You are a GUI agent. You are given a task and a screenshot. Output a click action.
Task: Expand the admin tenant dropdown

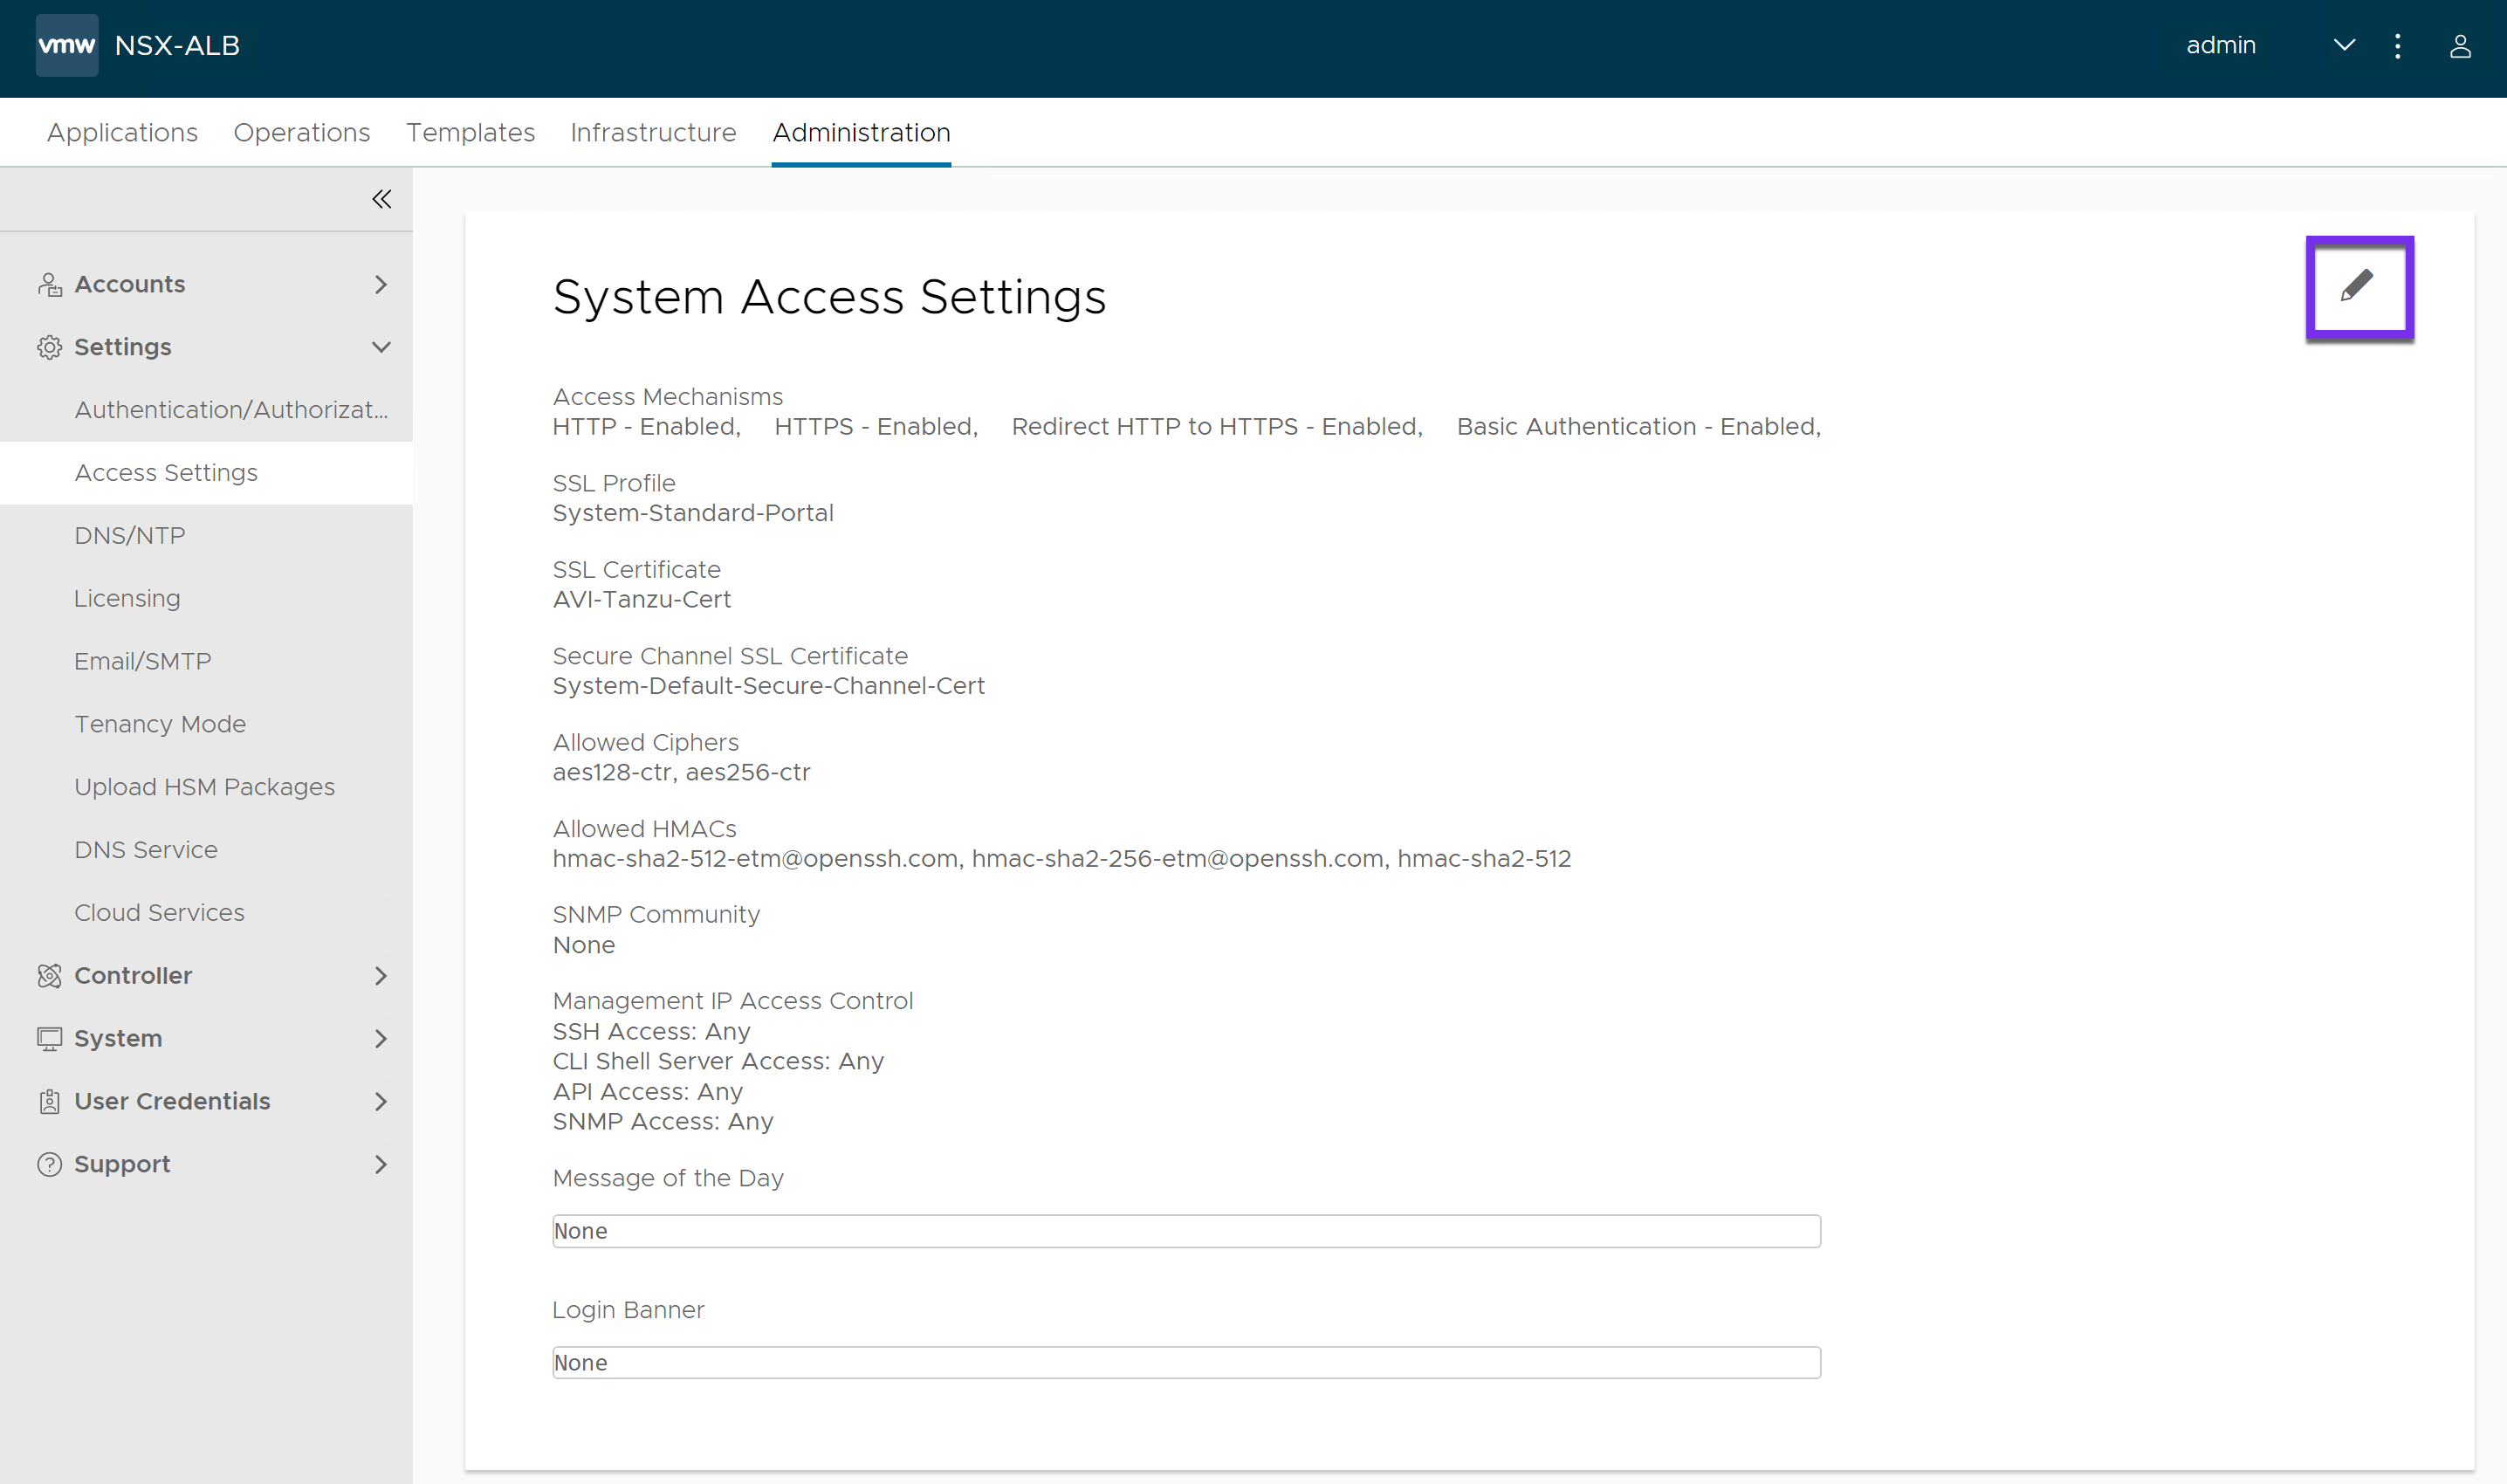[2343, 46]
